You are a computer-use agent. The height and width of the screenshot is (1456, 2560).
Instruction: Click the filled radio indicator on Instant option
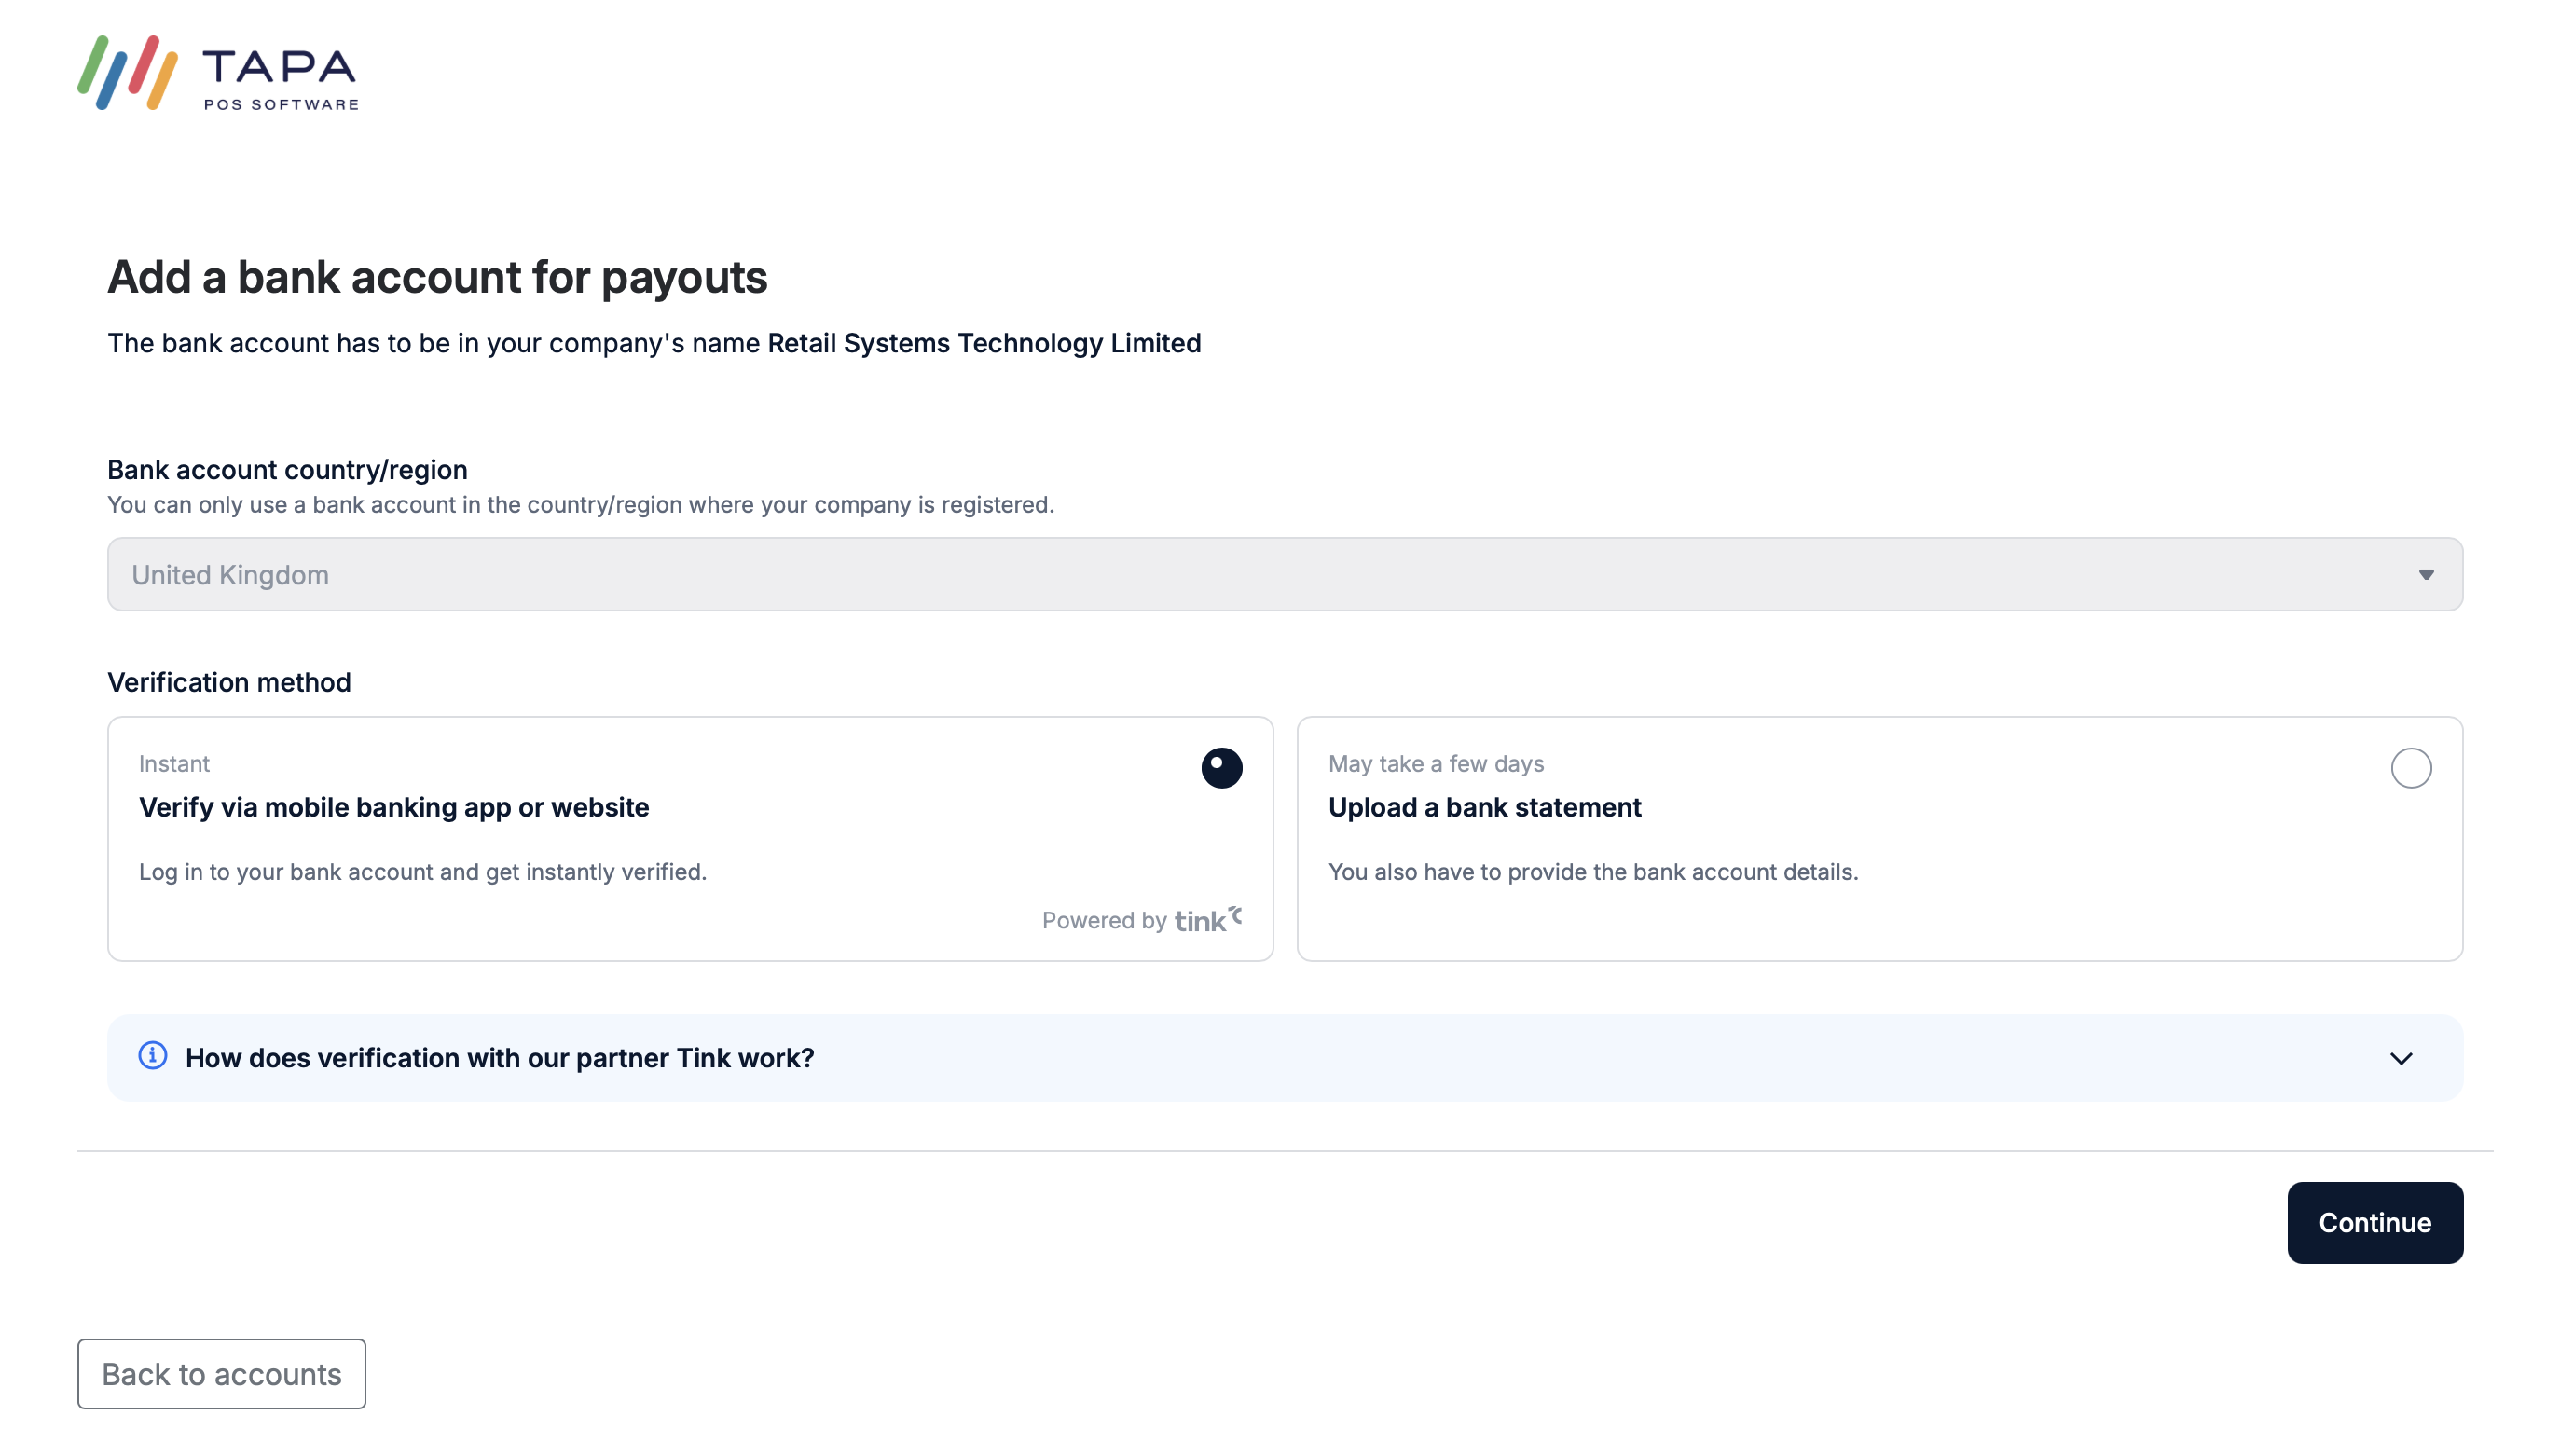tap(1221, 768)
